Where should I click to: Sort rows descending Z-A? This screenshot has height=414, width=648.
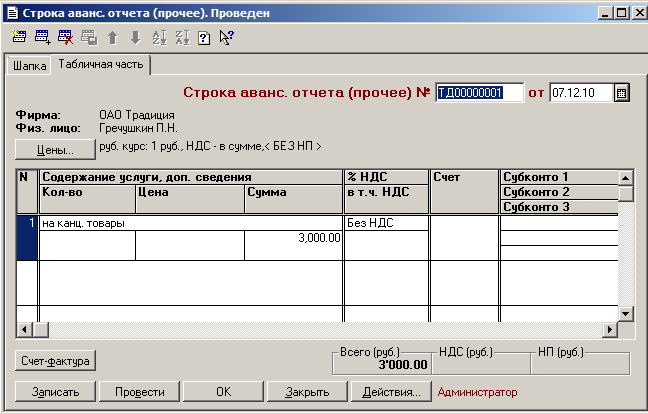(x=181, y=38)
